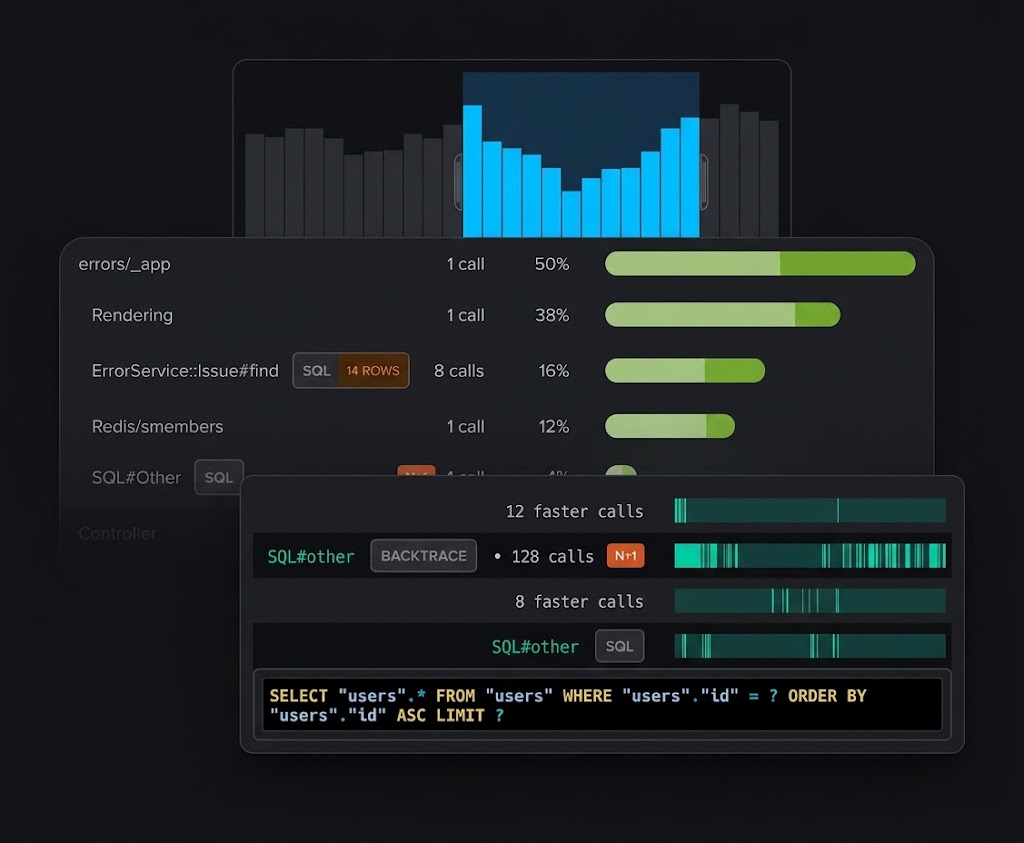
Task: Click the 8 calls count for ErrorService::Issue#find
Action: [x=459, y=371]
